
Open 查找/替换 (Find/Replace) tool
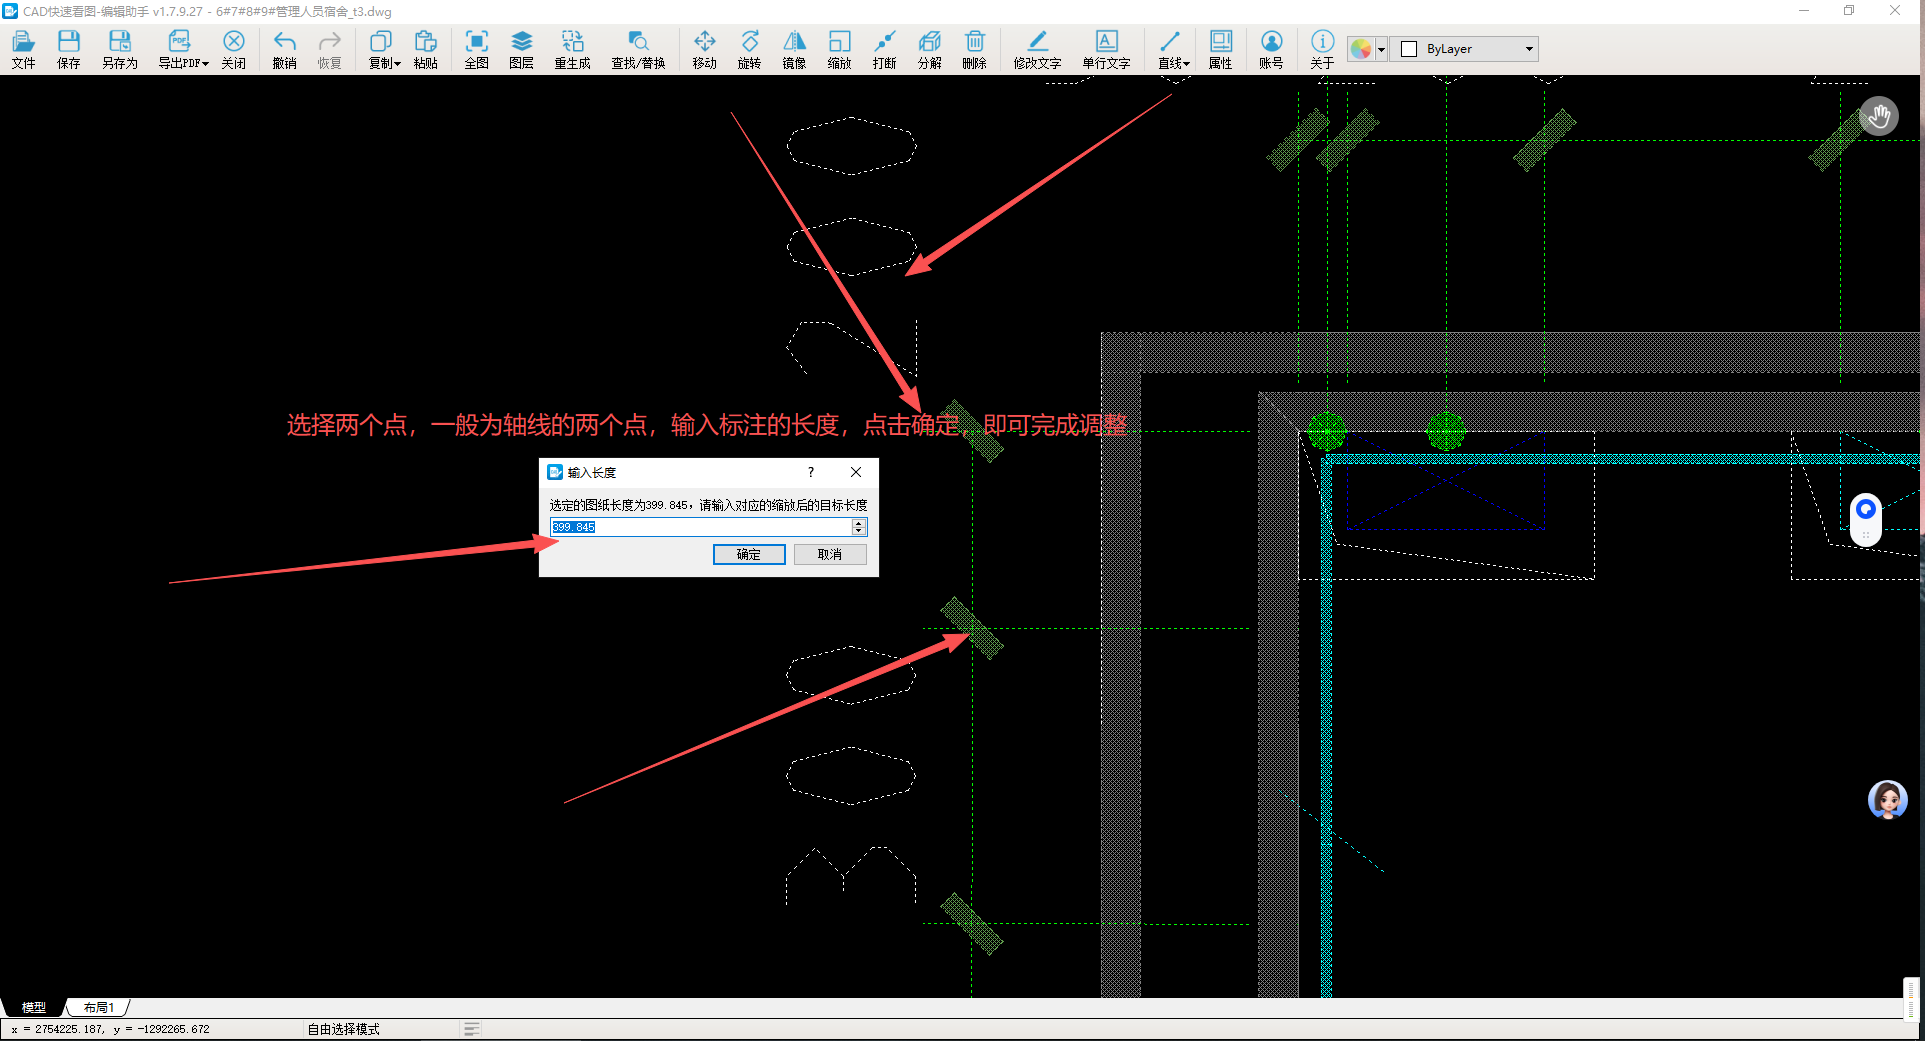[x=638, y=49]
